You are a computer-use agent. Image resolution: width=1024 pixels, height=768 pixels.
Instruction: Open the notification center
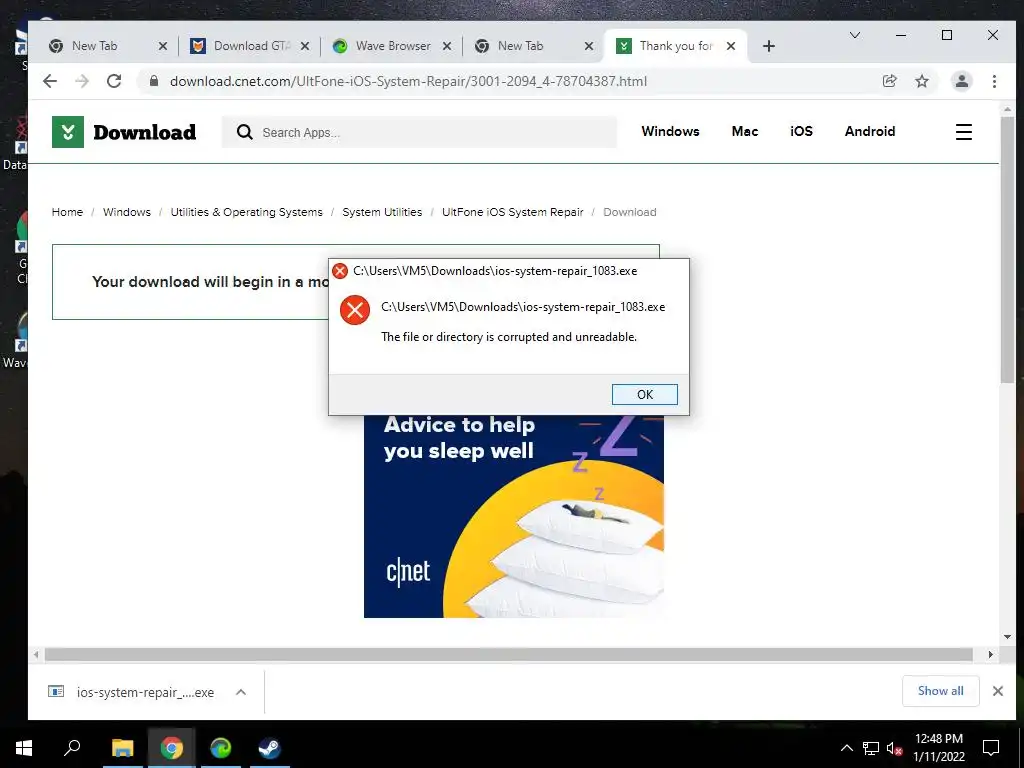tap(991, 748)
